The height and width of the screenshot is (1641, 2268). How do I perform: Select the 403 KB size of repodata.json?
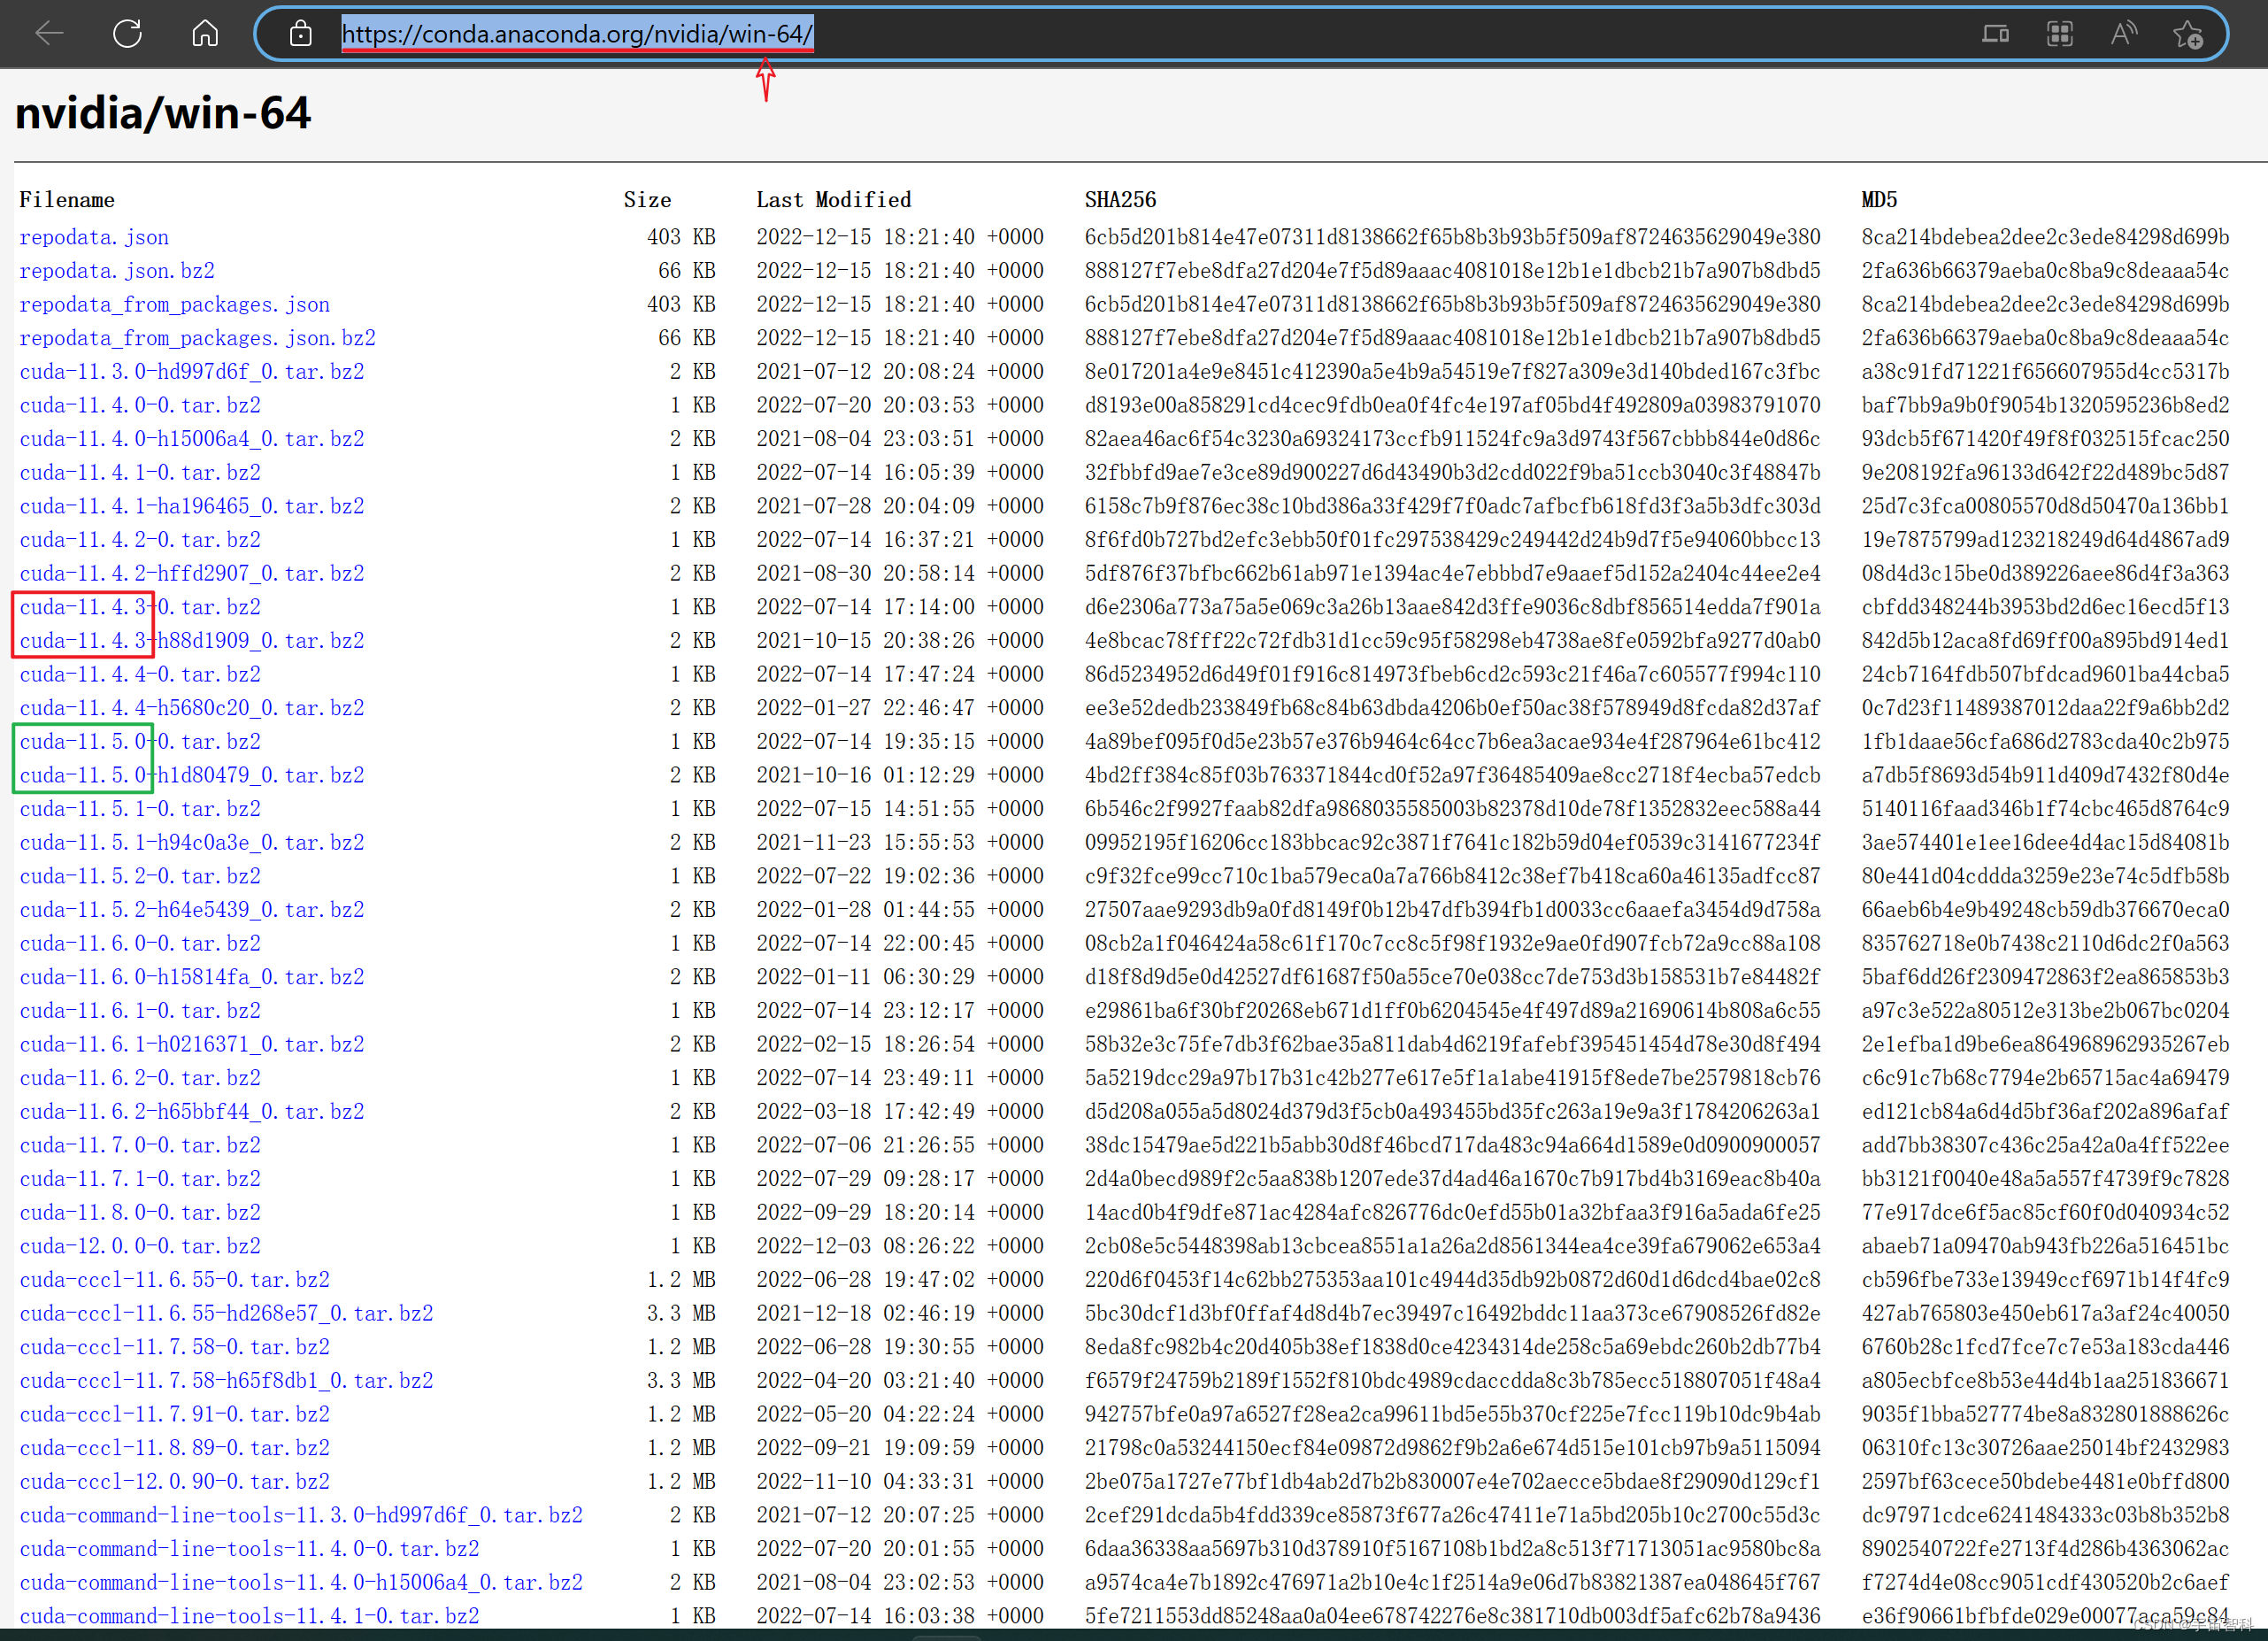coord(681,237)
